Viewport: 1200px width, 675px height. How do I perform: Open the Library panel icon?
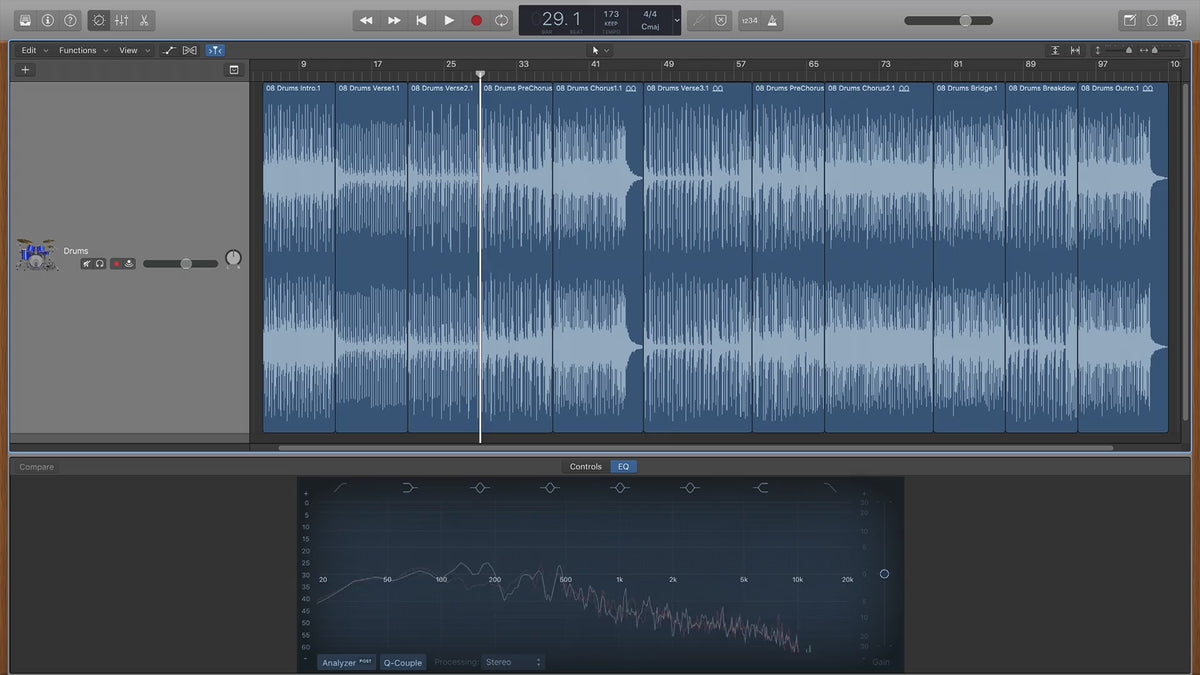[x=25, y=20]
